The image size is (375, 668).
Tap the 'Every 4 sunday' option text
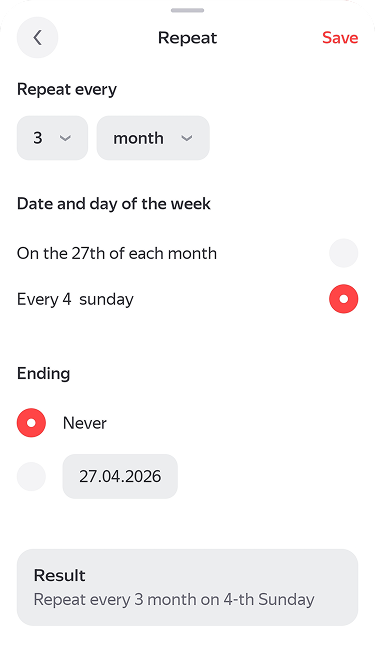tap(75, 299)
